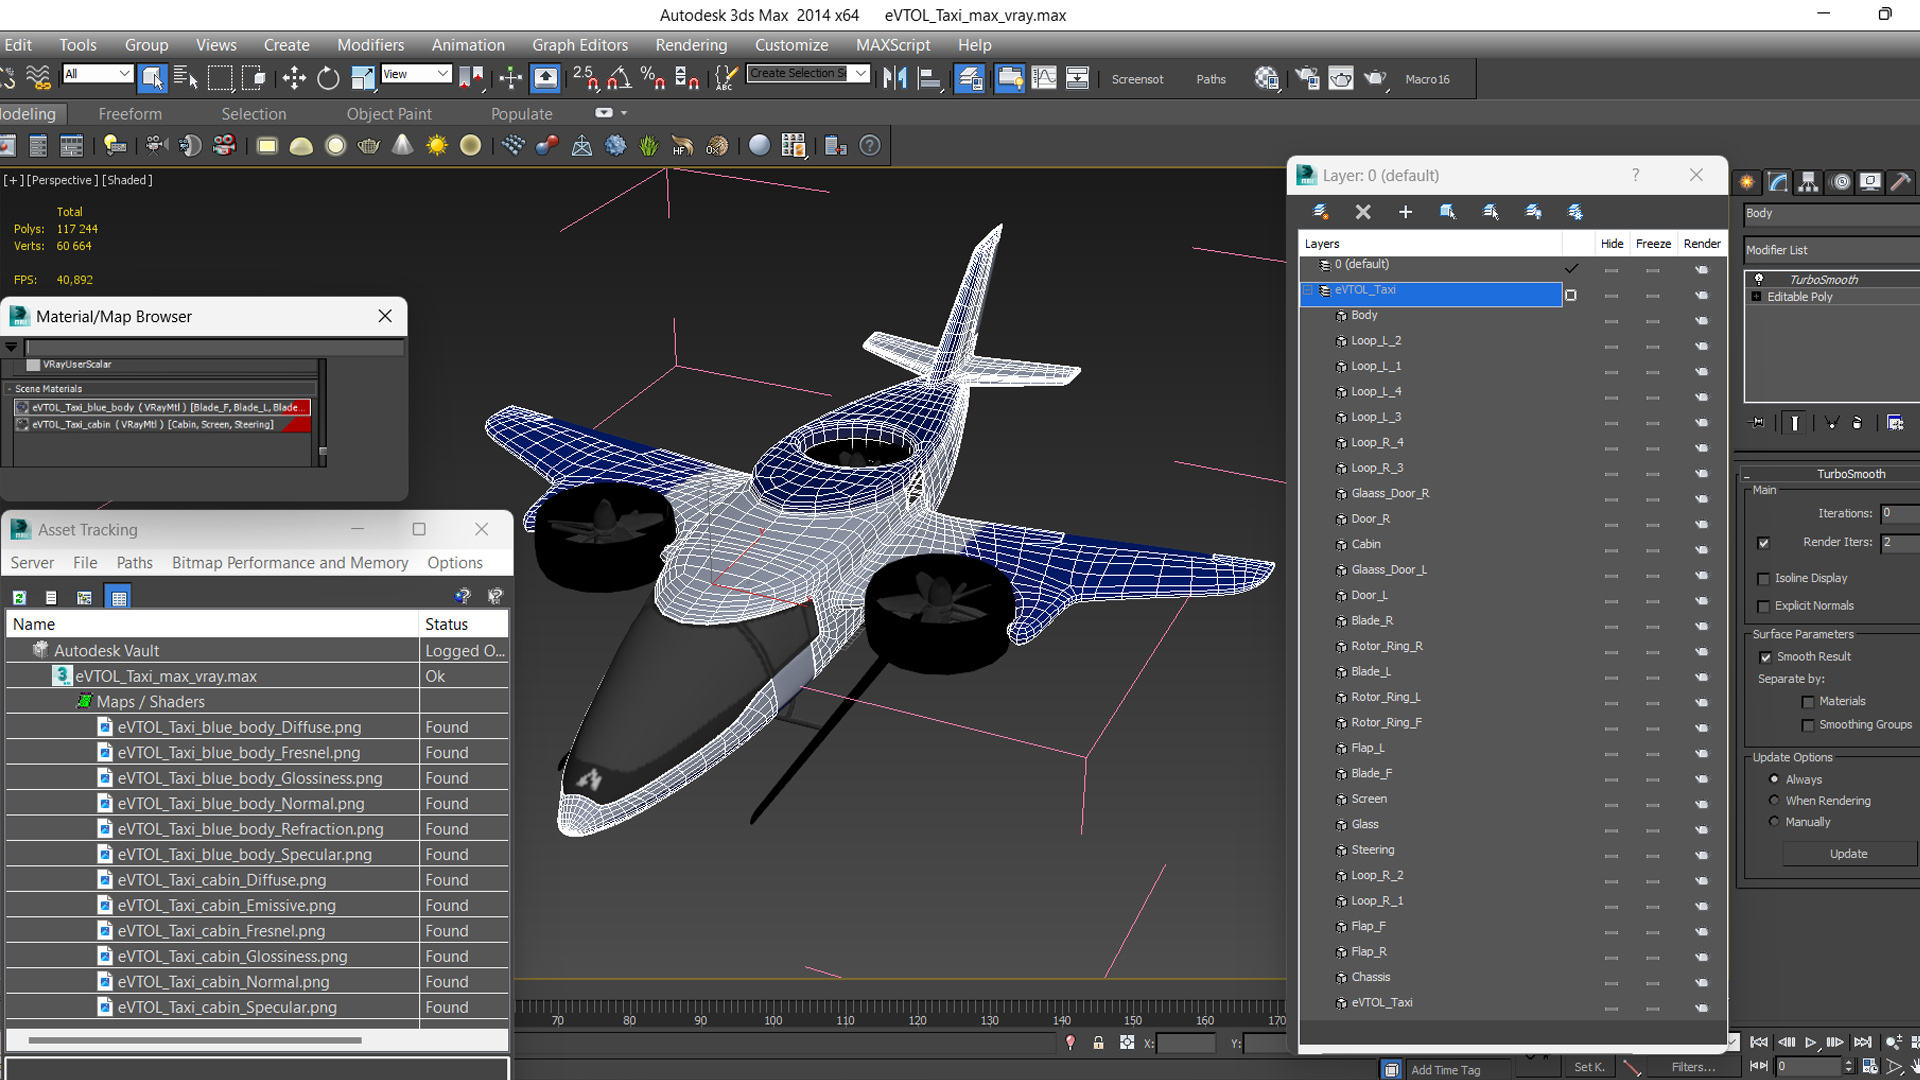The image size is (1920, 1080).
Task: Click Asset Tracking horizontal scrollbar
Action: pyautogui.click(x=195, y=1040)
